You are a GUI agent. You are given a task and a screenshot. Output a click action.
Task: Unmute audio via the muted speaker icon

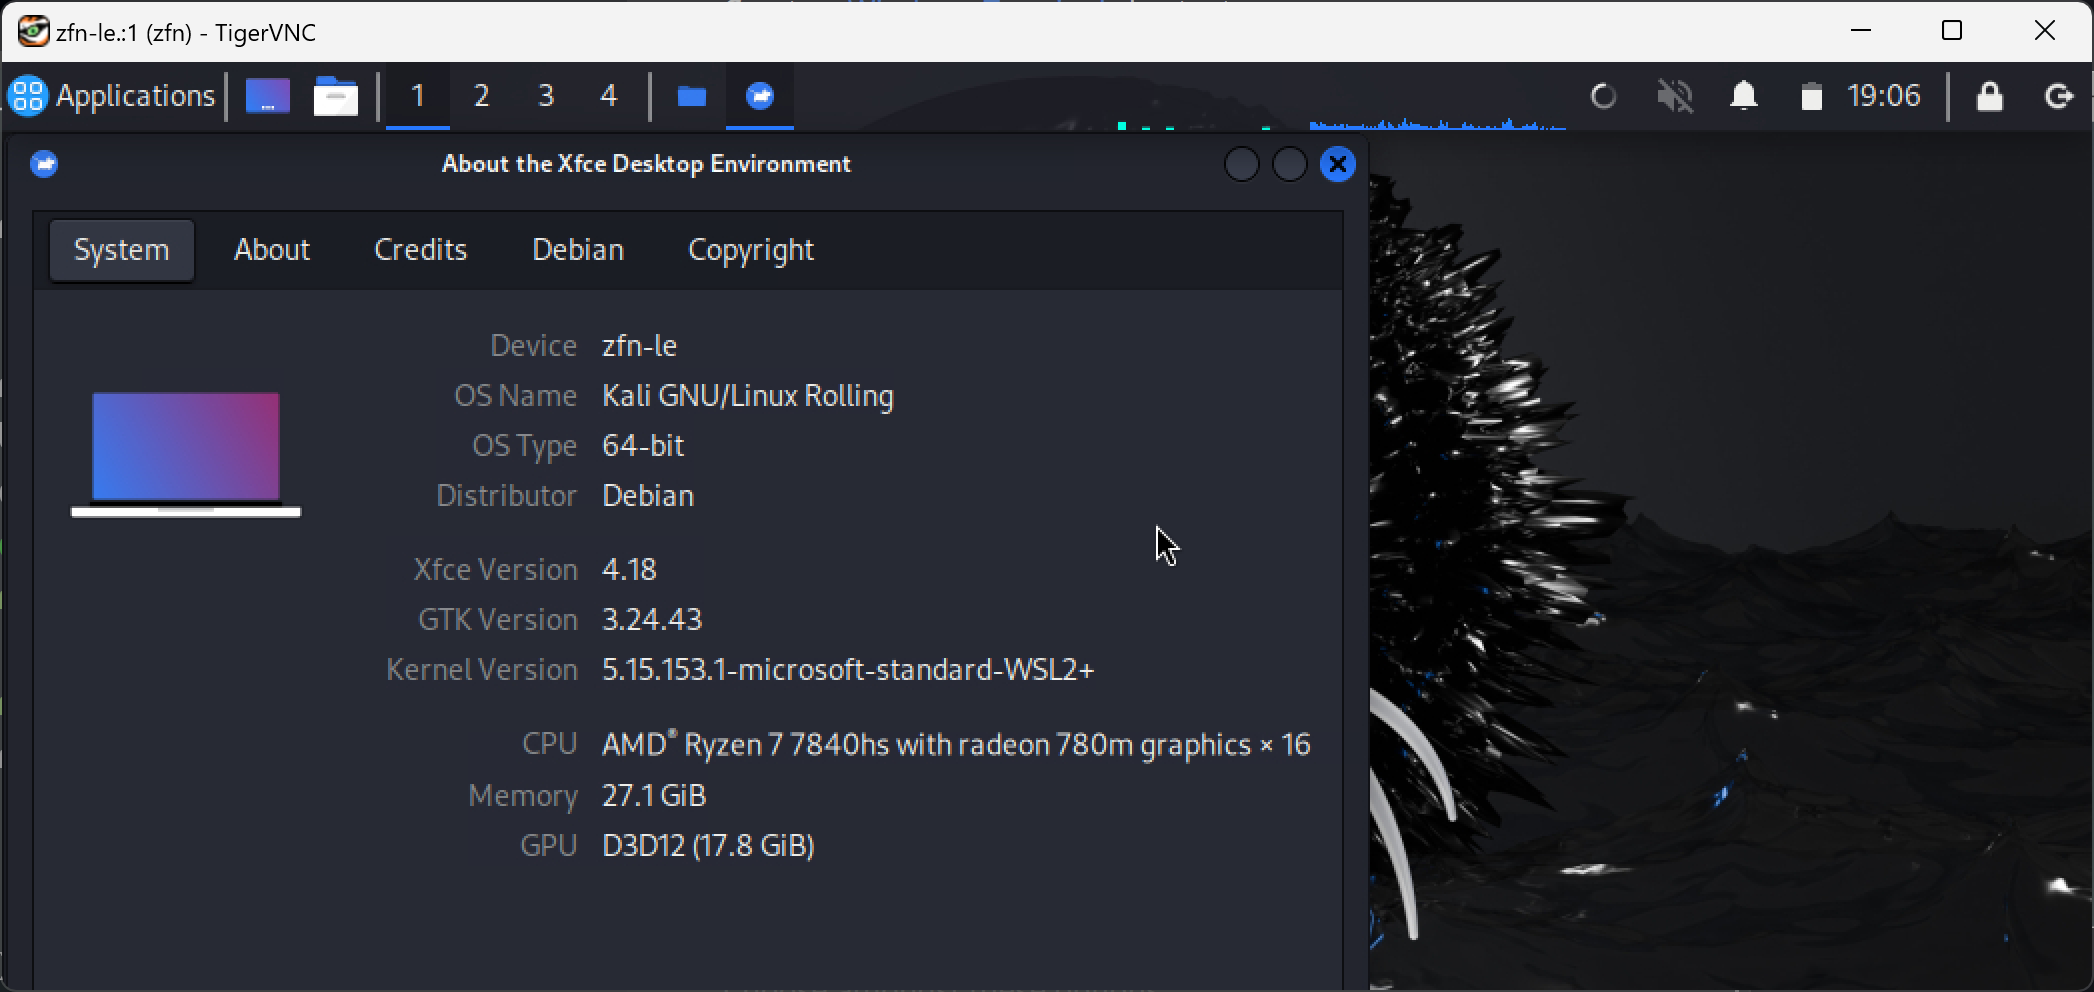pos(1674,96)
